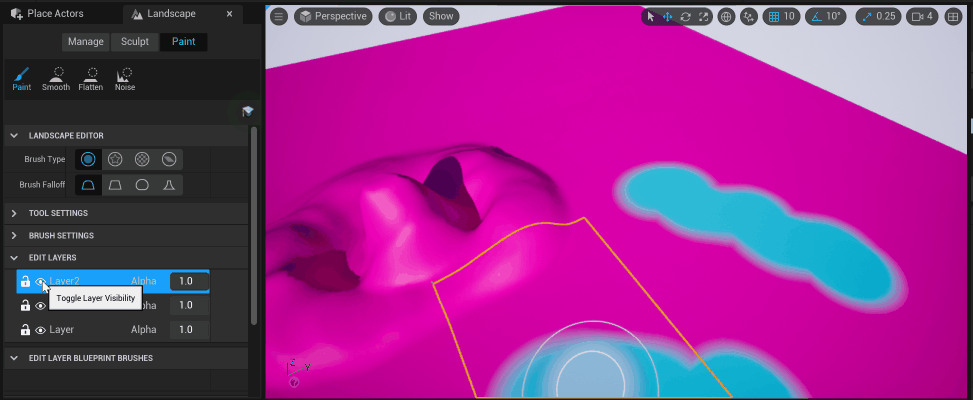Open the Show flags dropdown
The width and height of the screenshot is (973, 400).
(x=441, y=17)
